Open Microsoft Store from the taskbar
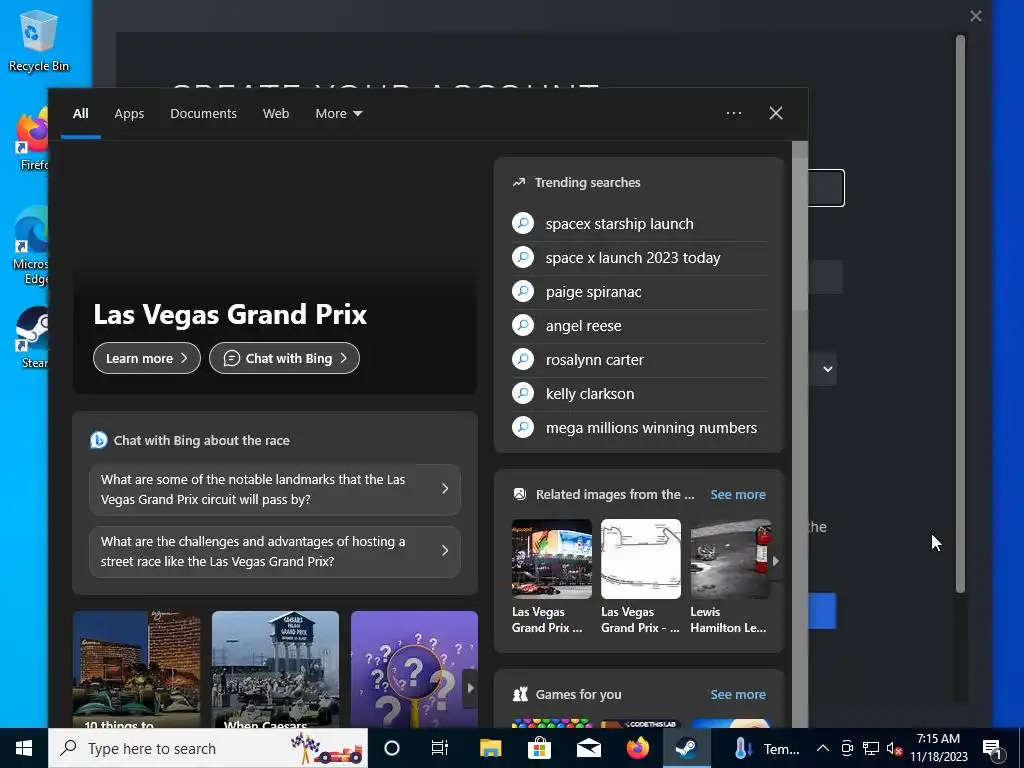Screen dimensions: 1024x768 539,748
